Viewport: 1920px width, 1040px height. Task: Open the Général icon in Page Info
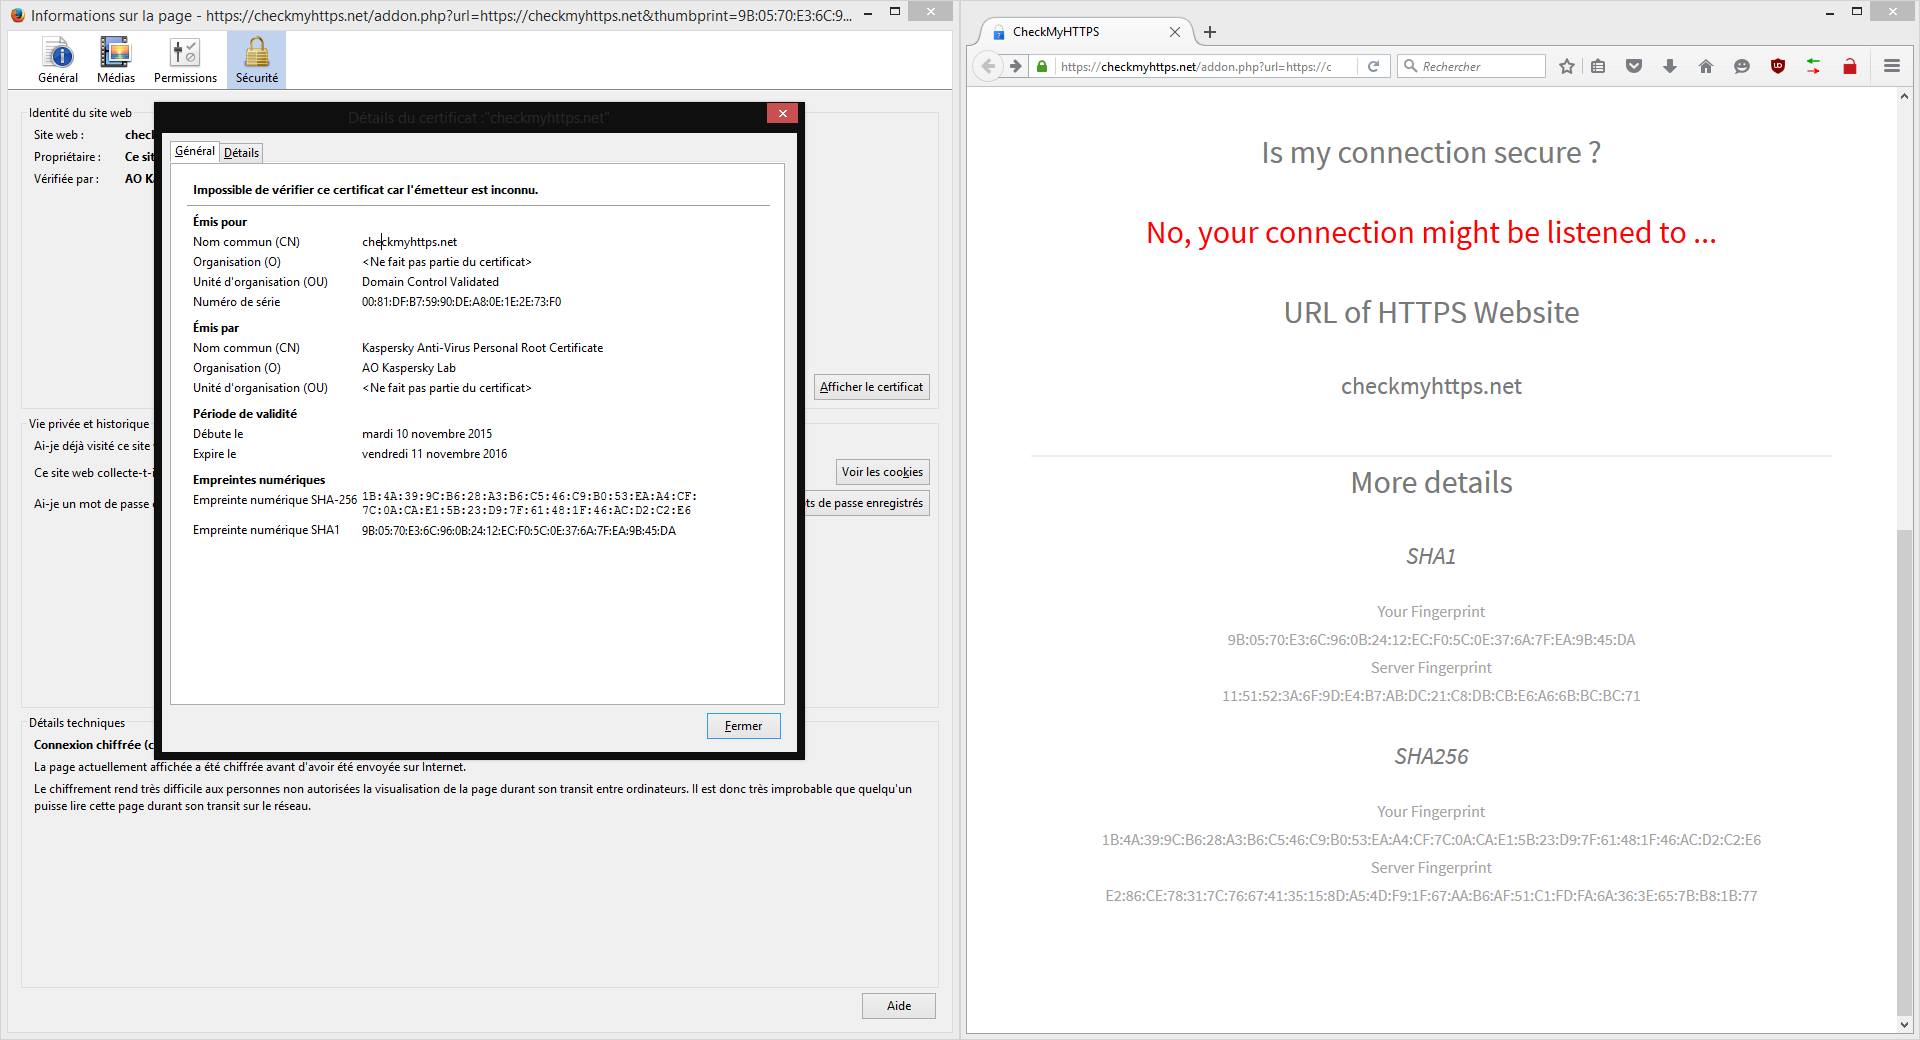click(58, 60)
